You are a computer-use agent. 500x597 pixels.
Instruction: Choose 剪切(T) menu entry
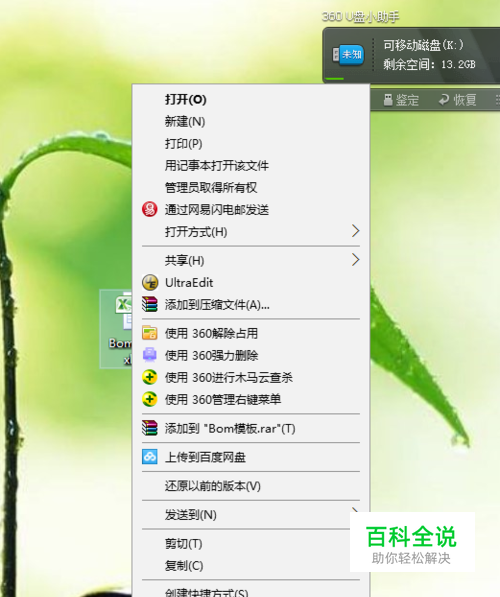[251, 544]
